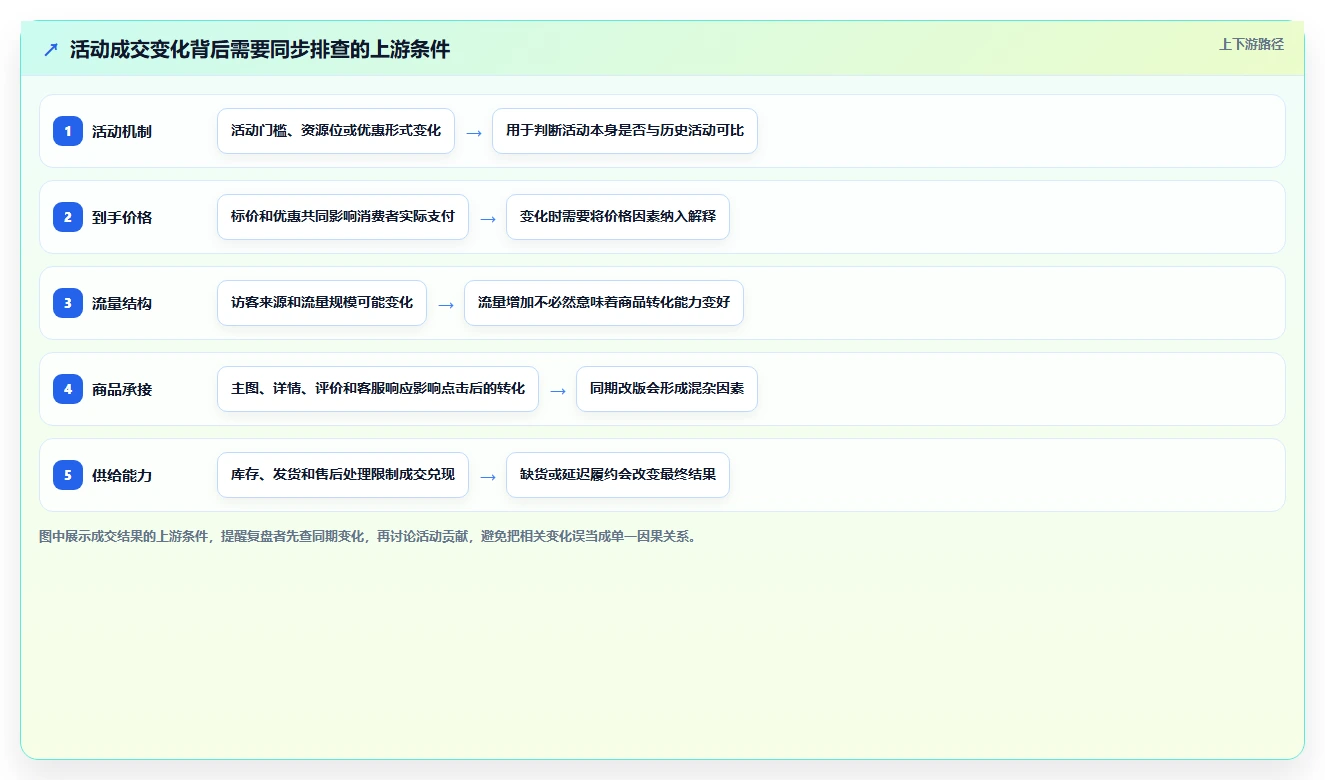The image size is (1325, 780).
Task: Click the number 2 badge for 到手价格
Action: [68, 217]
